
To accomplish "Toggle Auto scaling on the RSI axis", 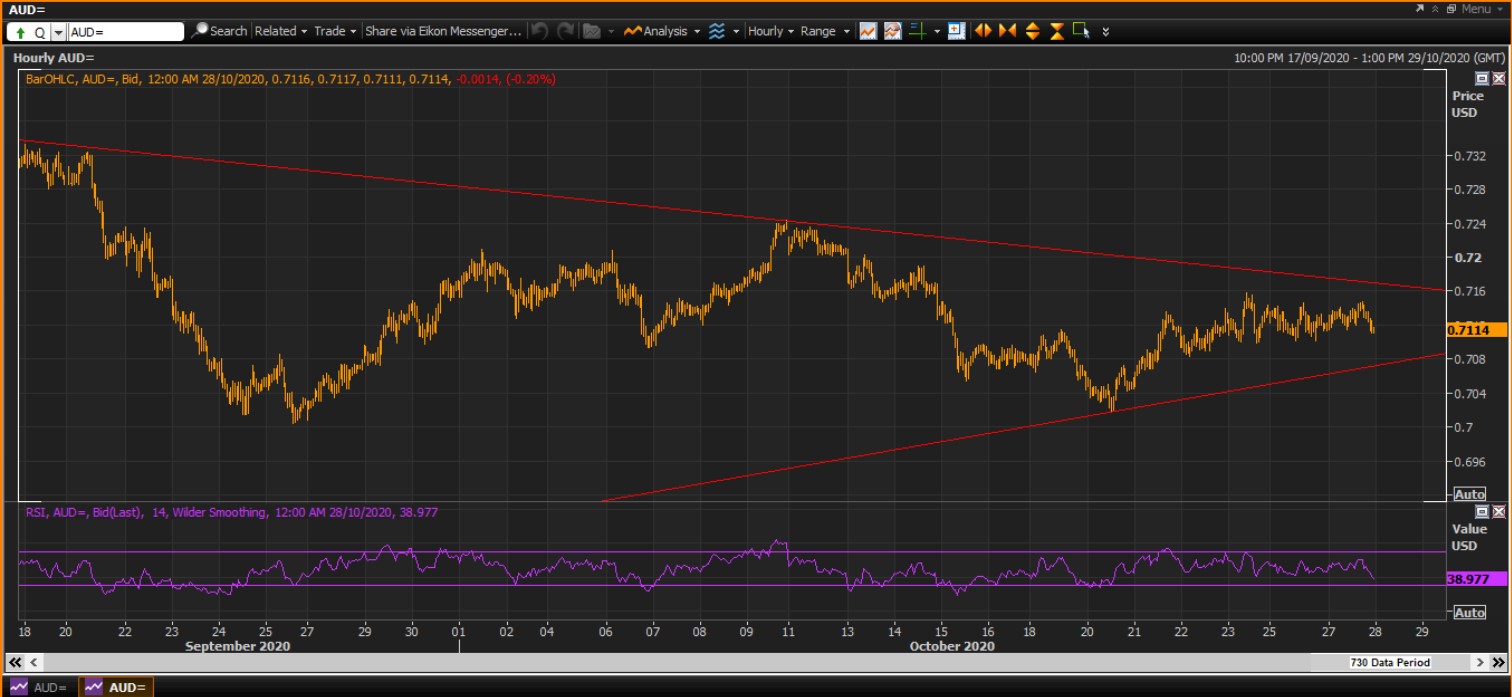I will coord(1468,612).
